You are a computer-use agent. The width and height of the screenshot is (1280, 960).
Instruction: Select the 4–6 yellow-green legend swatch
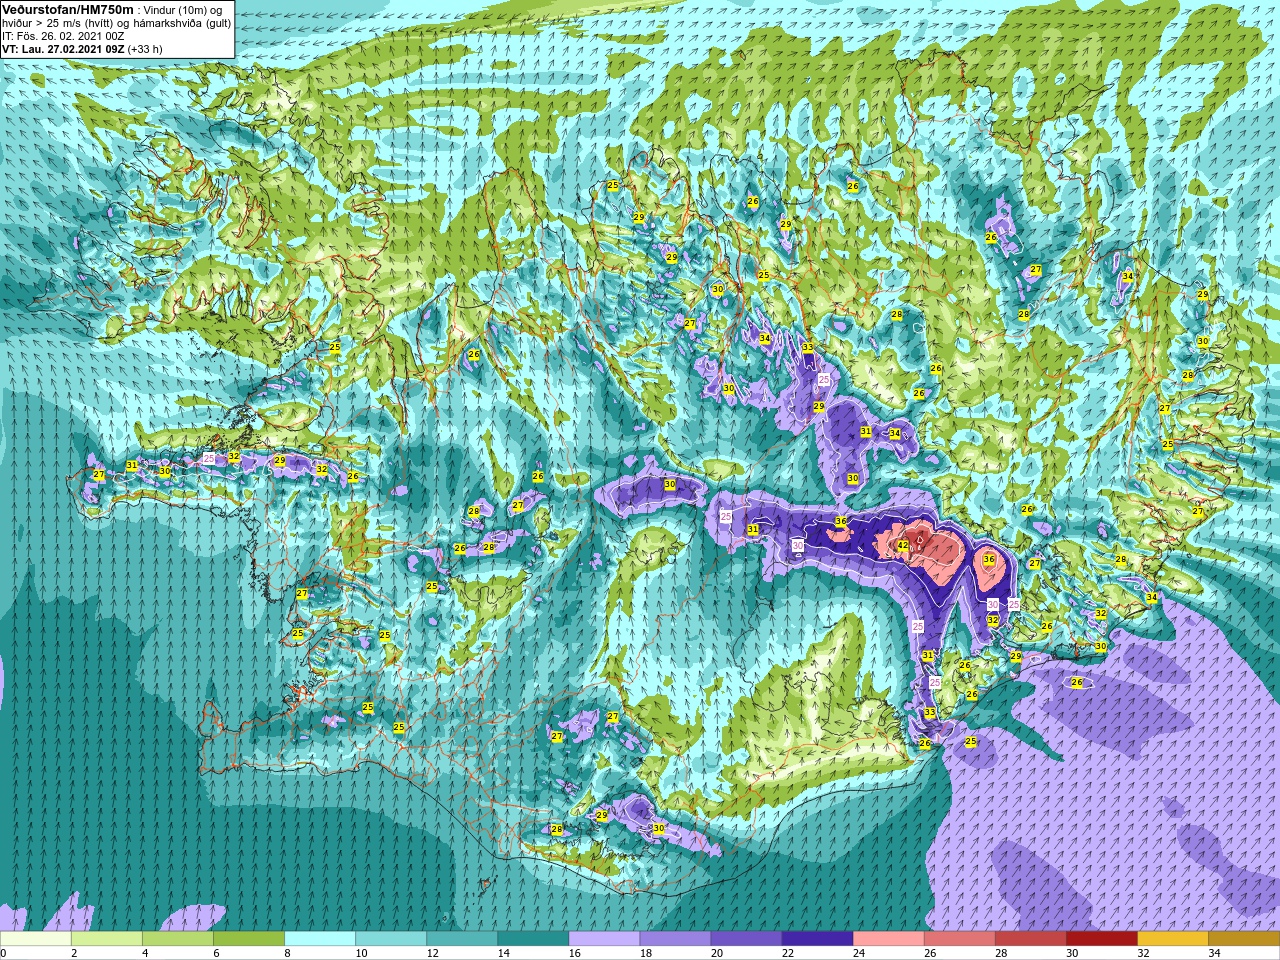[x=178, y=939]
